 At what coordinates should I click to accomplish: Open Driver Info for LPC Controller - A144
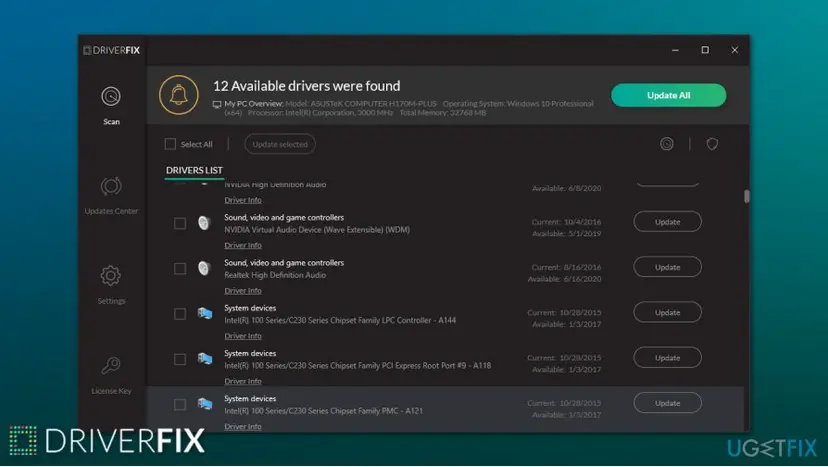click(x=243, y=336)
